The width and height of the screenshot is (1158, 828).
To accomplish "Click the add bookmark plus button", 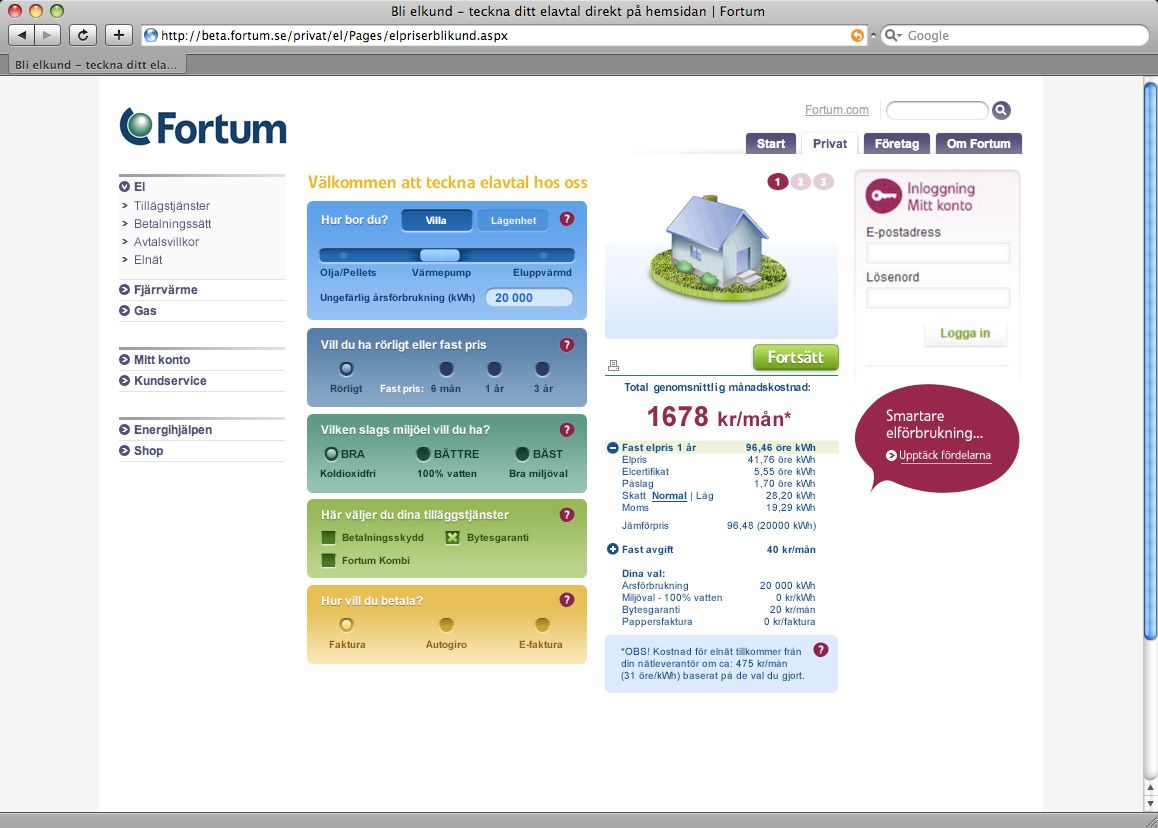I will click(x=119, y=35).
